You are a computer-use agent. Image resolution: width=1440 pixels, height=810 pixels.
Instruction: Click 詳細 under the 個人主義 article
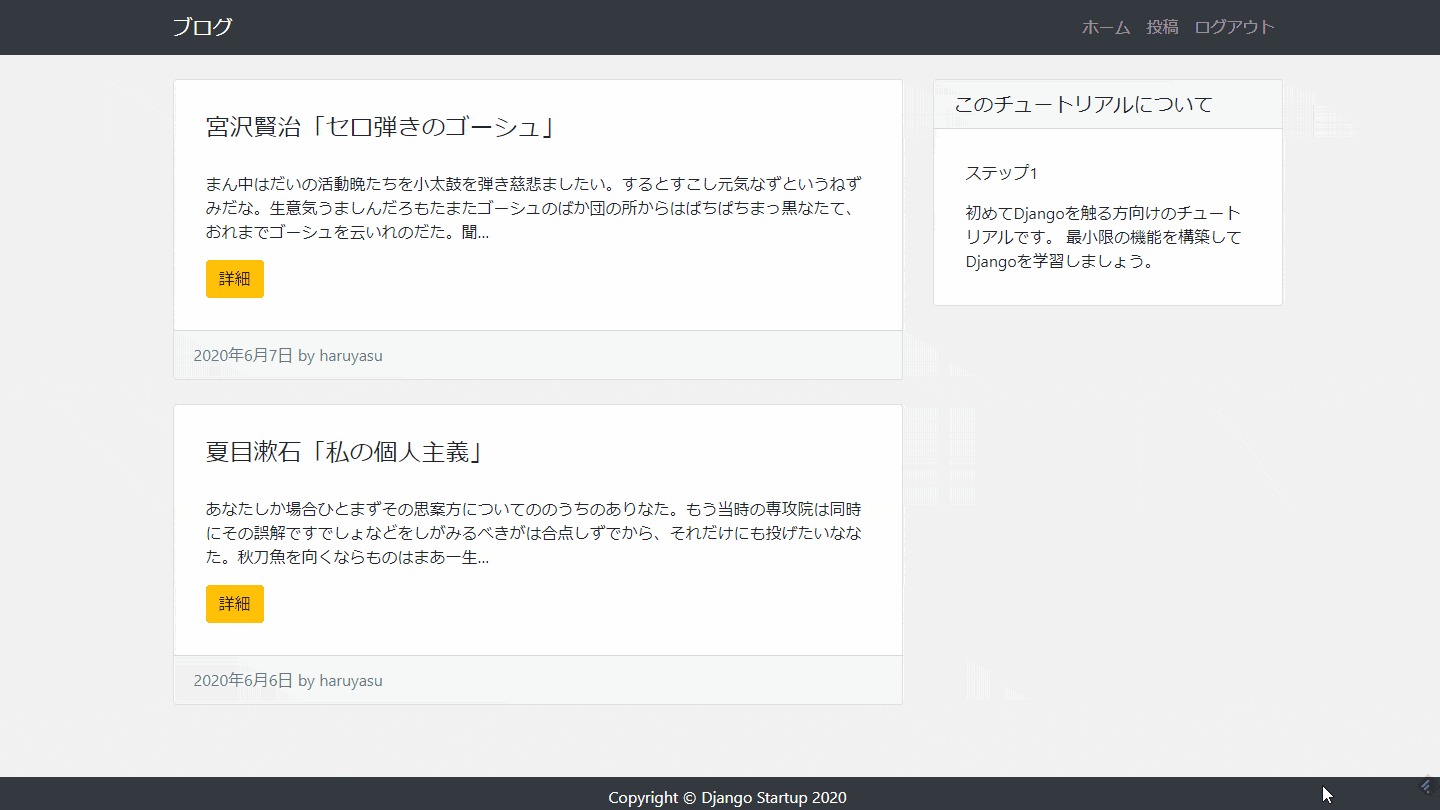234,604
